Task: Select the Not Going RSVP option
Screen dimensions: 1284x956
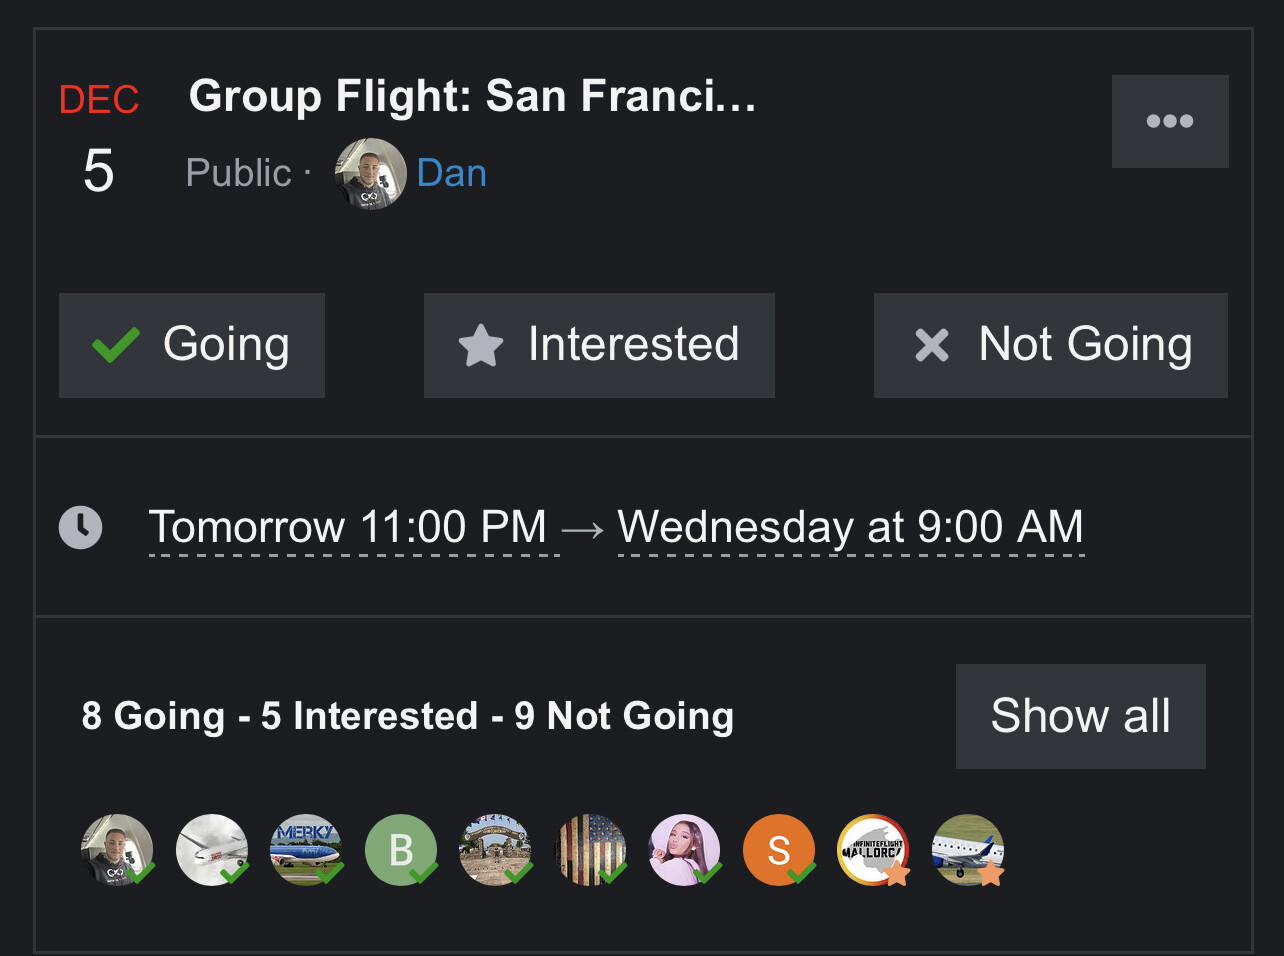Action: pyautogui.click(x=1050, y=345)
